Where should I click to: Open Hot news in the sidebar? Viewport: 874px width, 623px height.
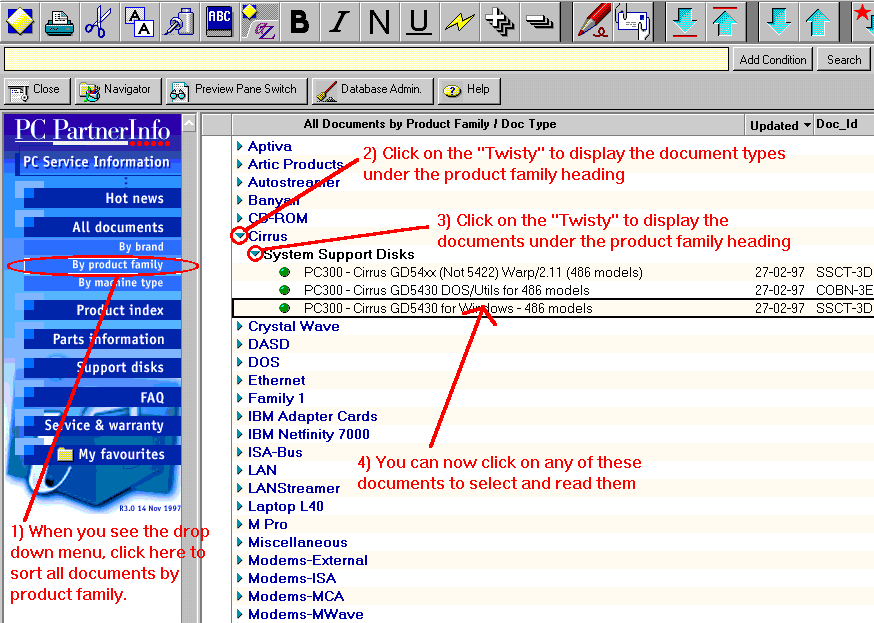pos(134,198)
